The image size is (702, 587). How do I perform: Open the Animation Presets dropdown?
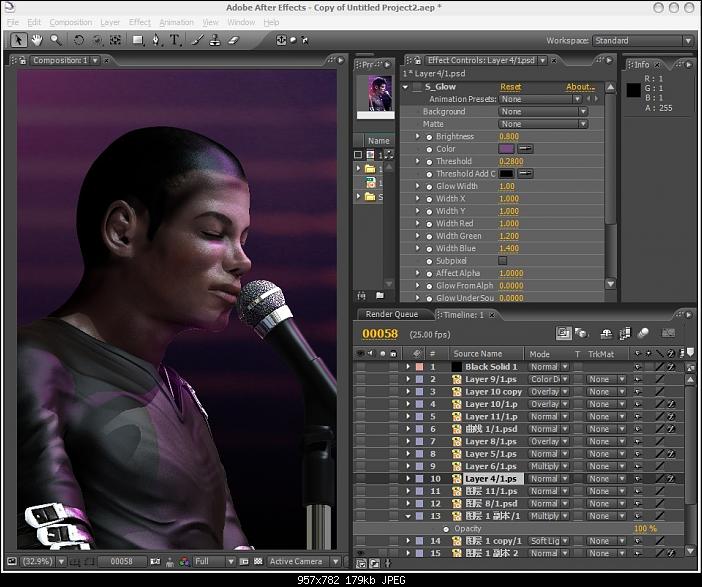[540, 99]
